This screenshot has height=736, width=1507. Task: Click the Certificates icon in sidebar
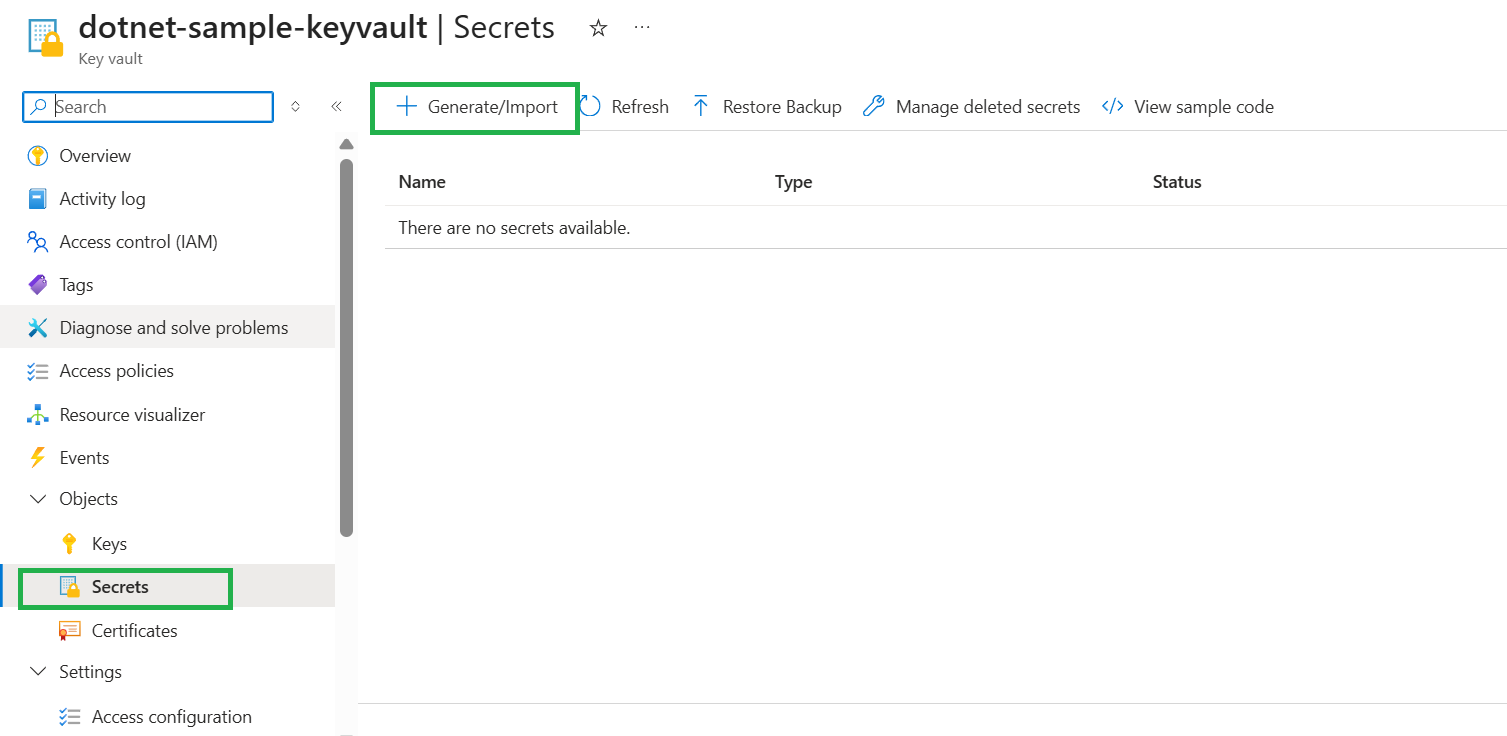coord(70,631)
